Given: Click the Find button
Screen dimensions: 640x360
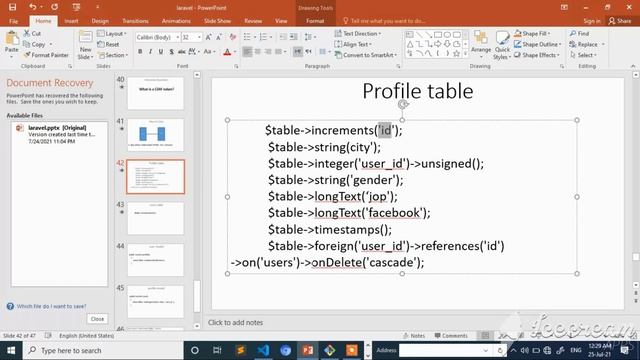Looking at the screenshot, I should pos(580,33).
